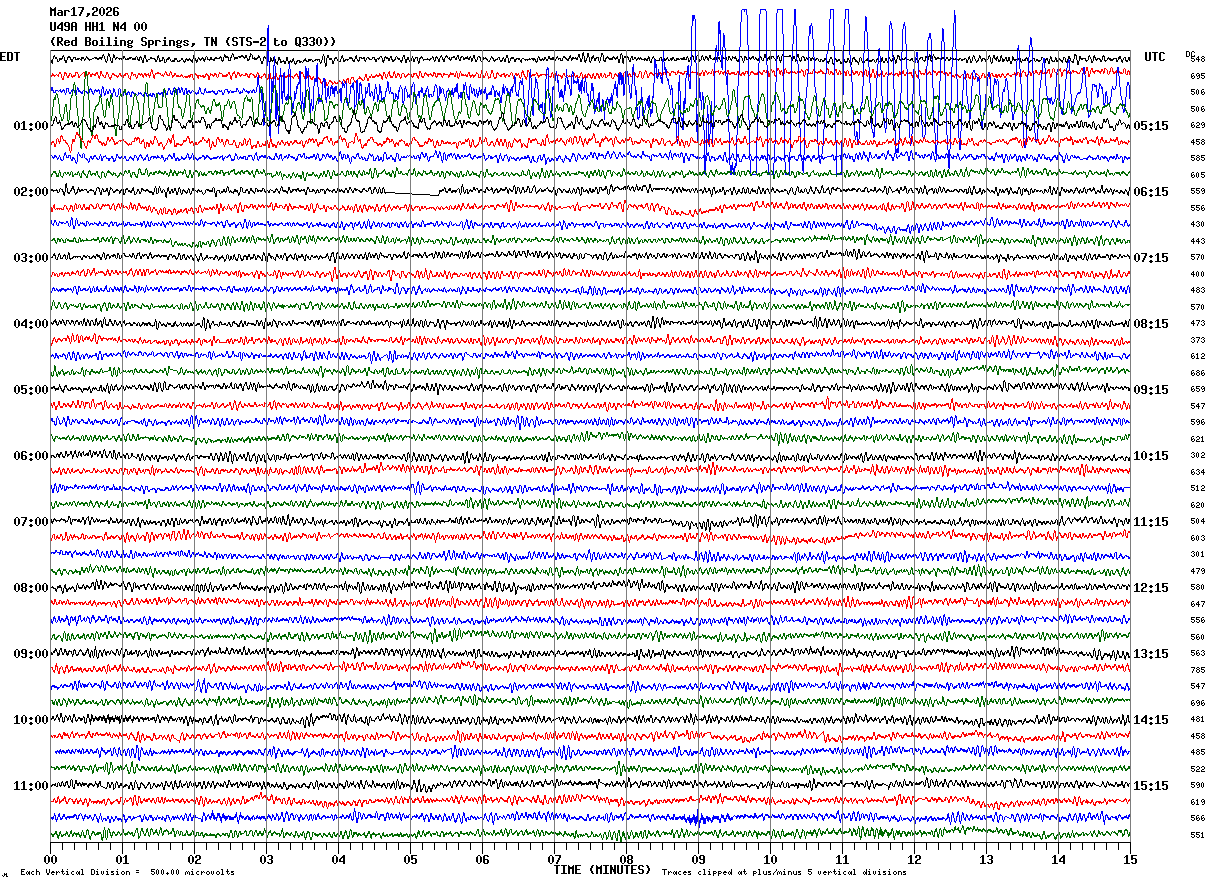
Task: Click the 'TIME (MINUTES)' axis title
Action: 602,870
